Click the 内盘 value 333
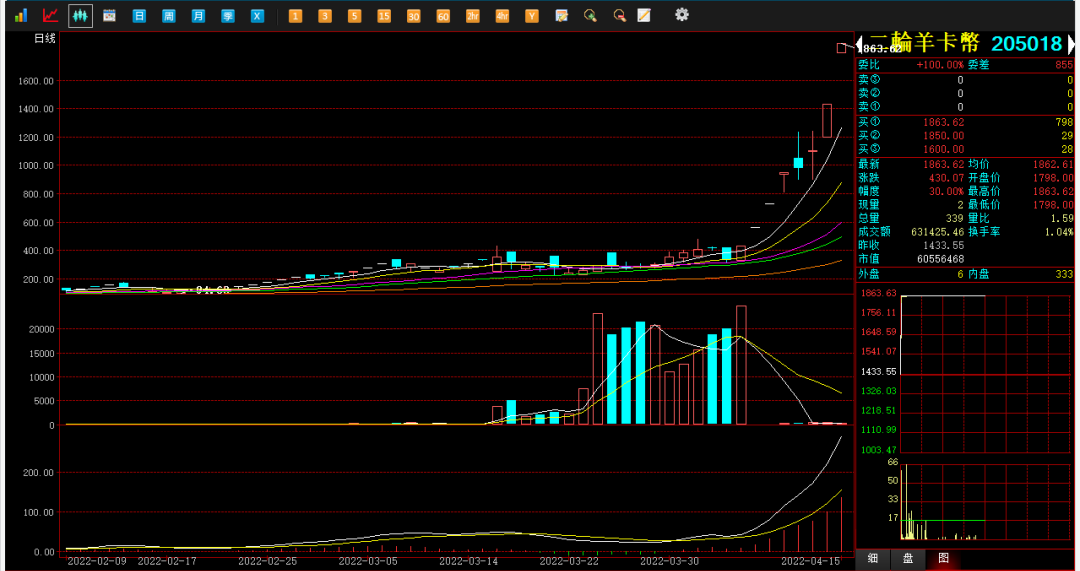Screen dimensions: 1080x571 [1064, 274]
